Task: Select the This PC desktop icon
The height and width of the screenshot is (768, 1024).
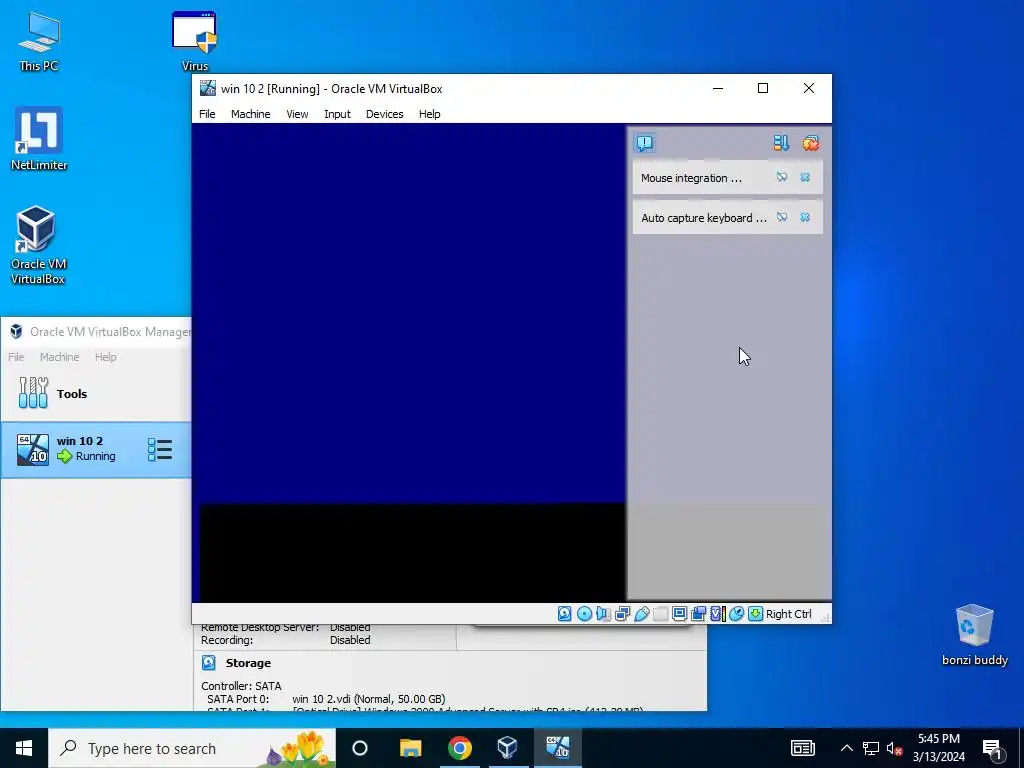Action: pos(39,42)
